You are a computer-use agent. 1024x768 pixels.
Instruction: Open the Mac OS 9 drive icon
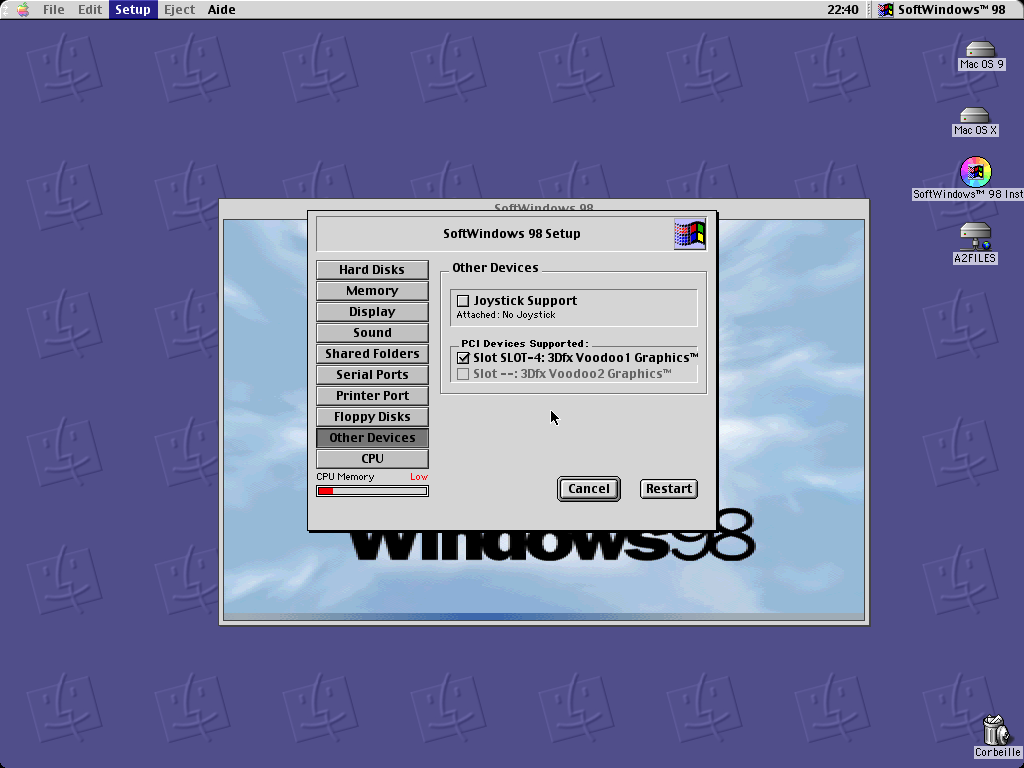click(x=980, y=50)
